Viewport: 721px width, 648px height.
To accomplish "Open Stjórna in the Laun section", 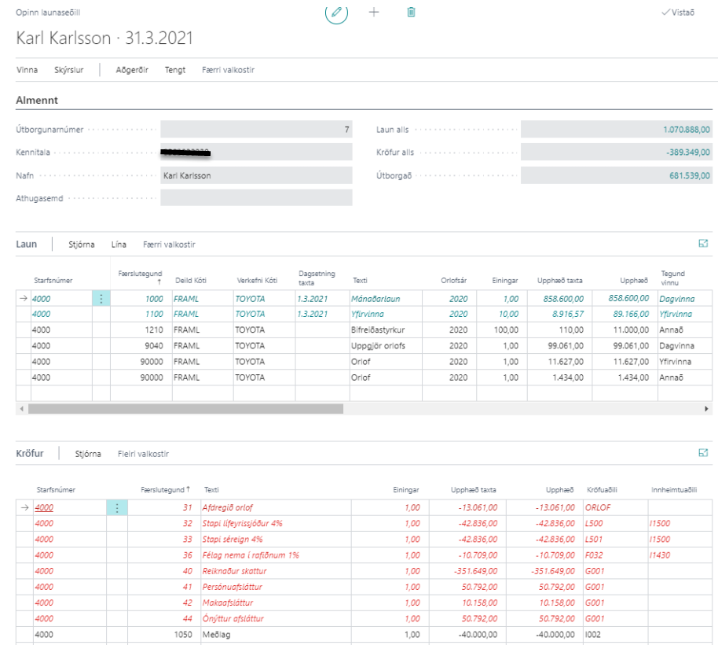I will (x=84, y=244).
